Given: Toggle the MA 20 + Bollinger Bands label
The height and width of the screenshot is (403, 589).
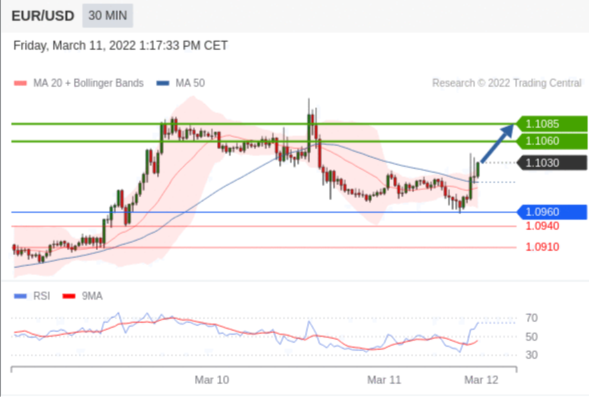Looking at the screenshot, I should point(88,83).
